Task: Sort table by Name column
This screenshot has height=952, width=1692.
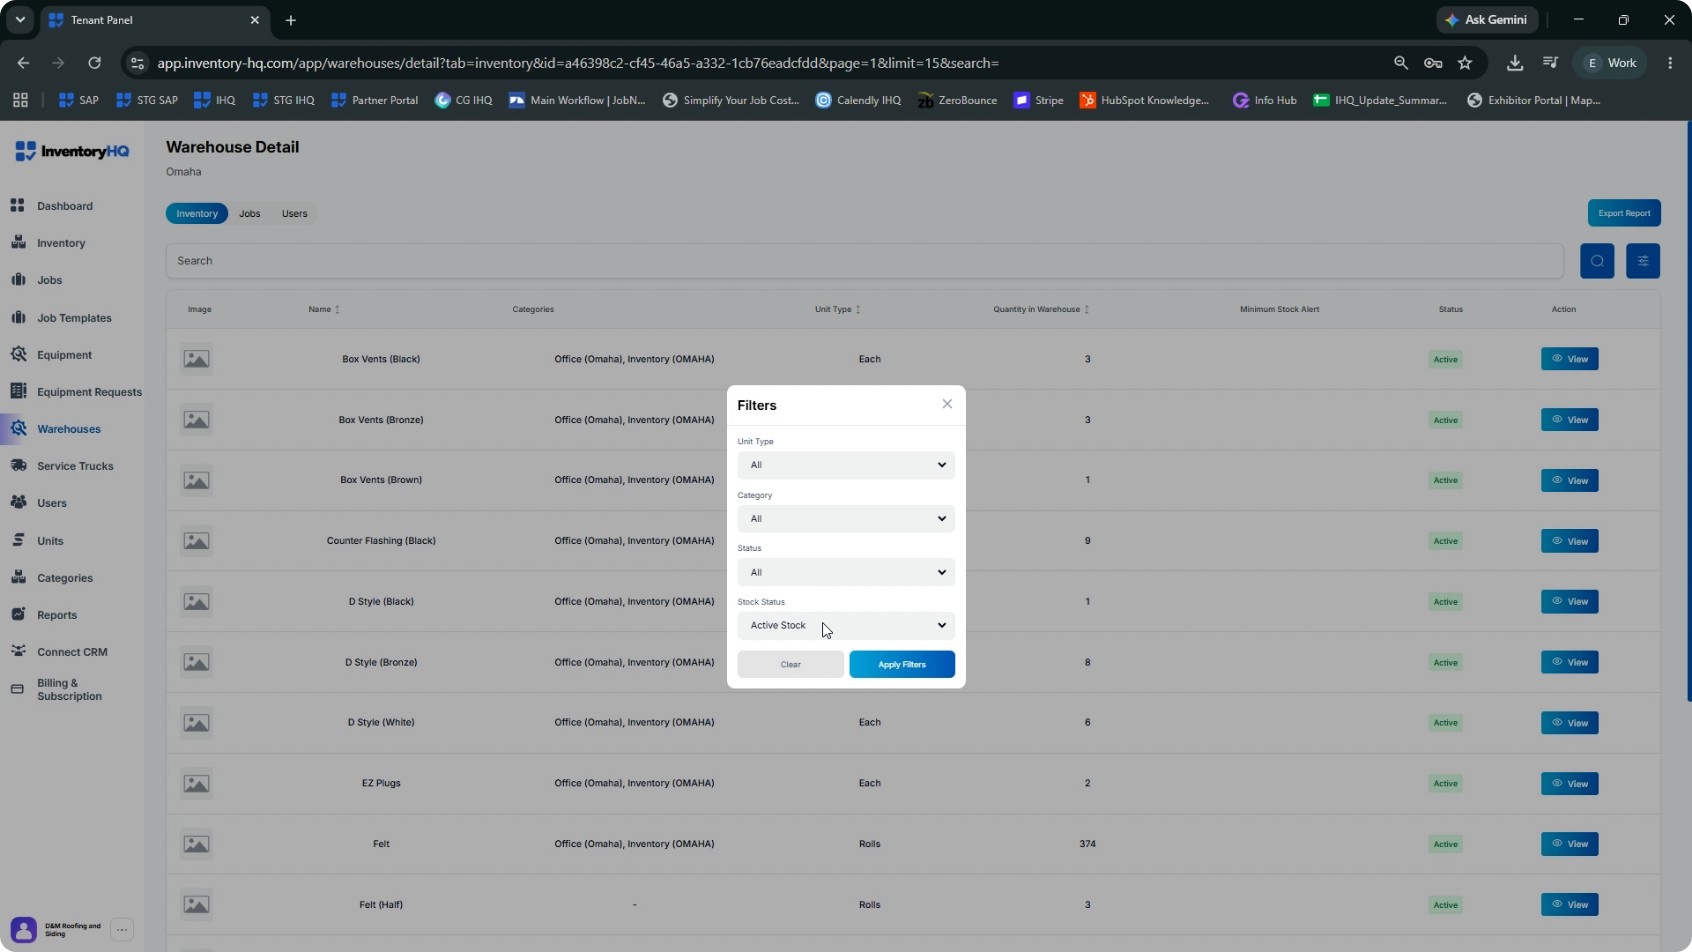Action: tap(324, 309)
